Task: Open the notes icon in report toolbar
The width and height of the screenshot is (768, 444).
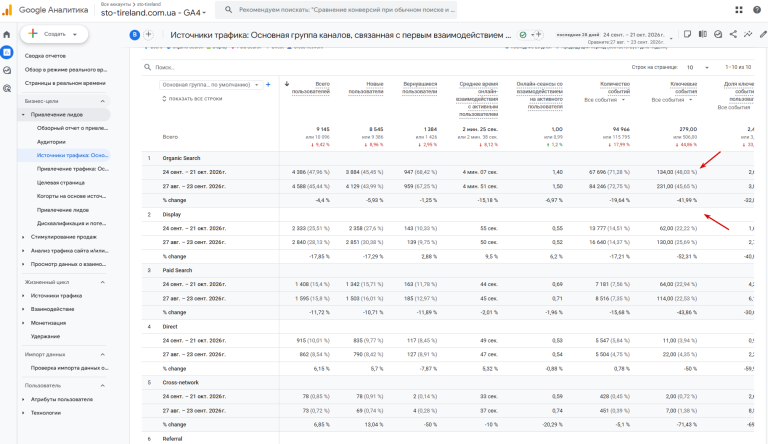Action: (688, 34)
